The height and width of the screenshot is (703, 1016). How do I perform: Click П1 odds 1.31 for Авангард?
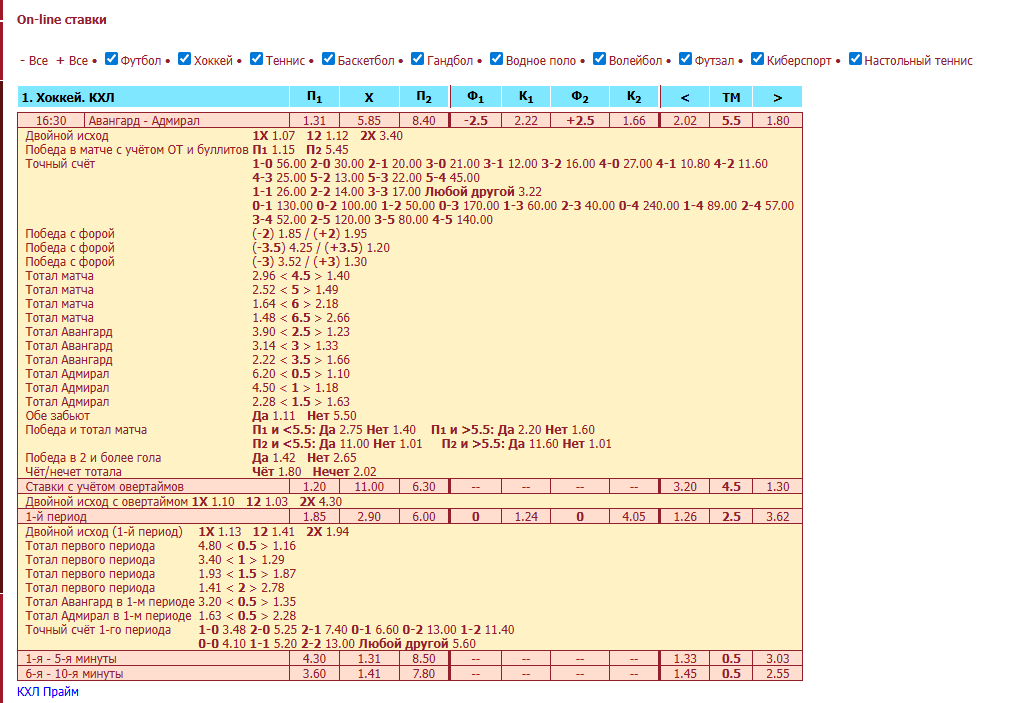click(314, 121)
